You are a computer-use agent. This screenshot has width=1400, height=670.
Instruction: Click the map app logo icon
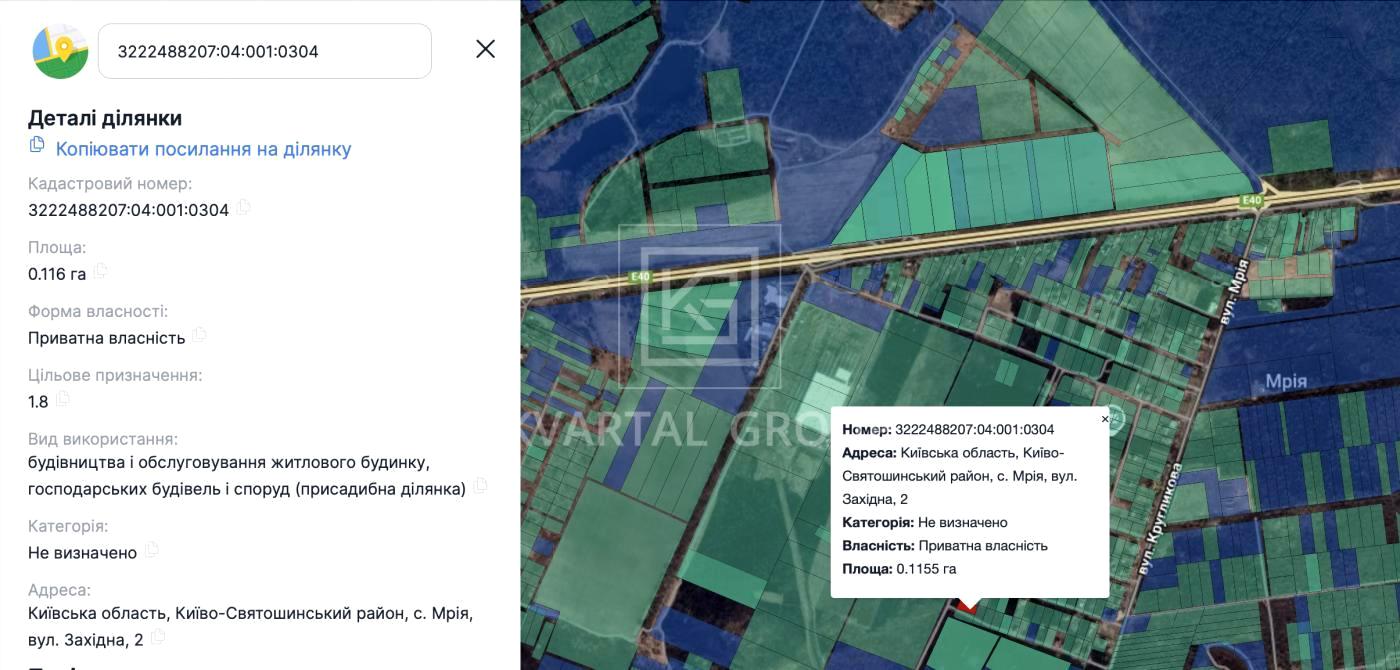pos(61,51)
